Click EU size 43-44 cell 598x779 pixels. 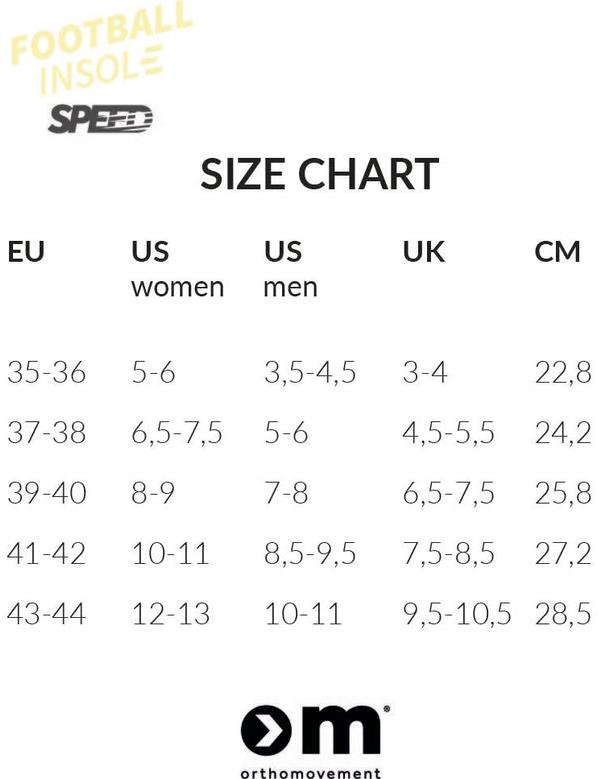47,614
